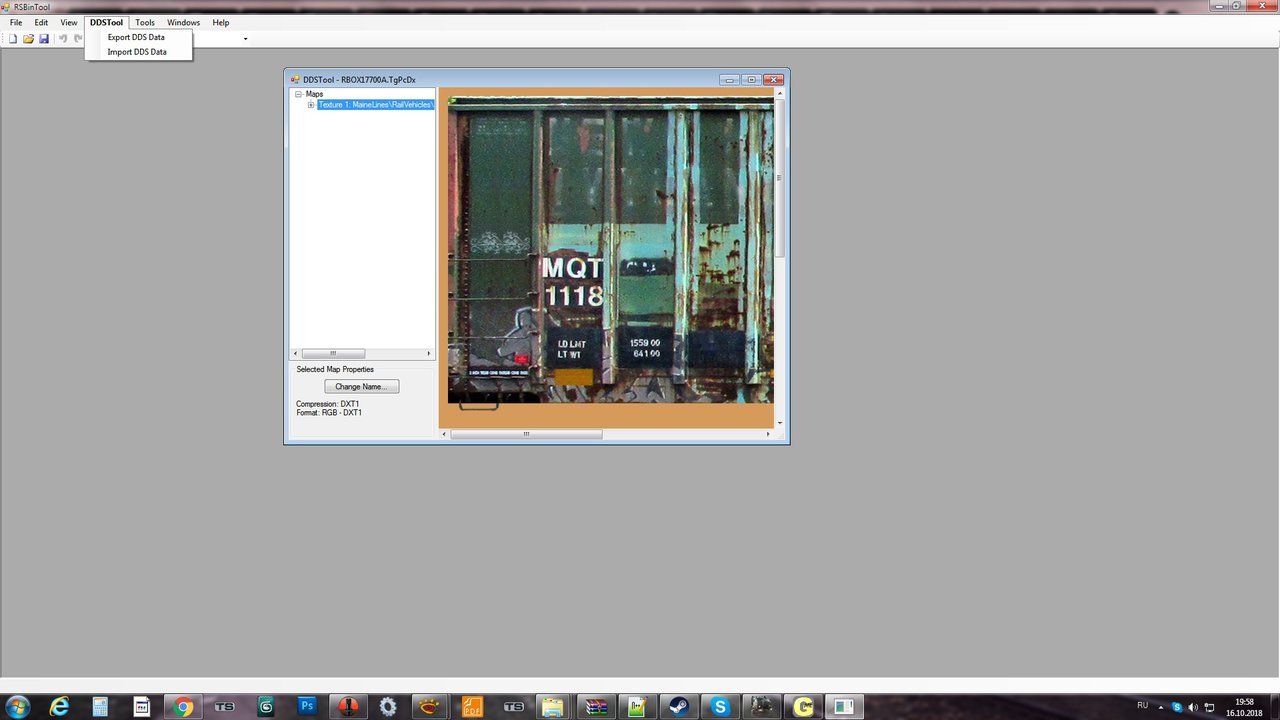Image resolution: width=1280 pixels, height=720 pixels.
Task: Click the Save disk toolbar icon
Action: tap(44, 39)
